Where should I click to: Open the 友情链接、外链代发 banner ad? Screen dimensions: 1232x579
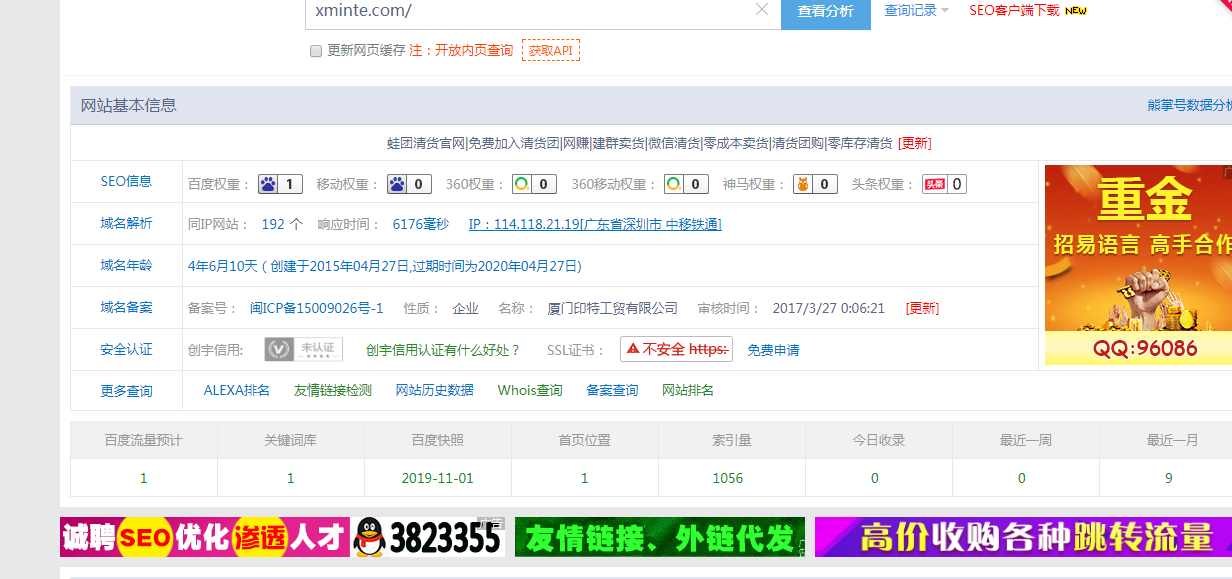coord(660,537)
